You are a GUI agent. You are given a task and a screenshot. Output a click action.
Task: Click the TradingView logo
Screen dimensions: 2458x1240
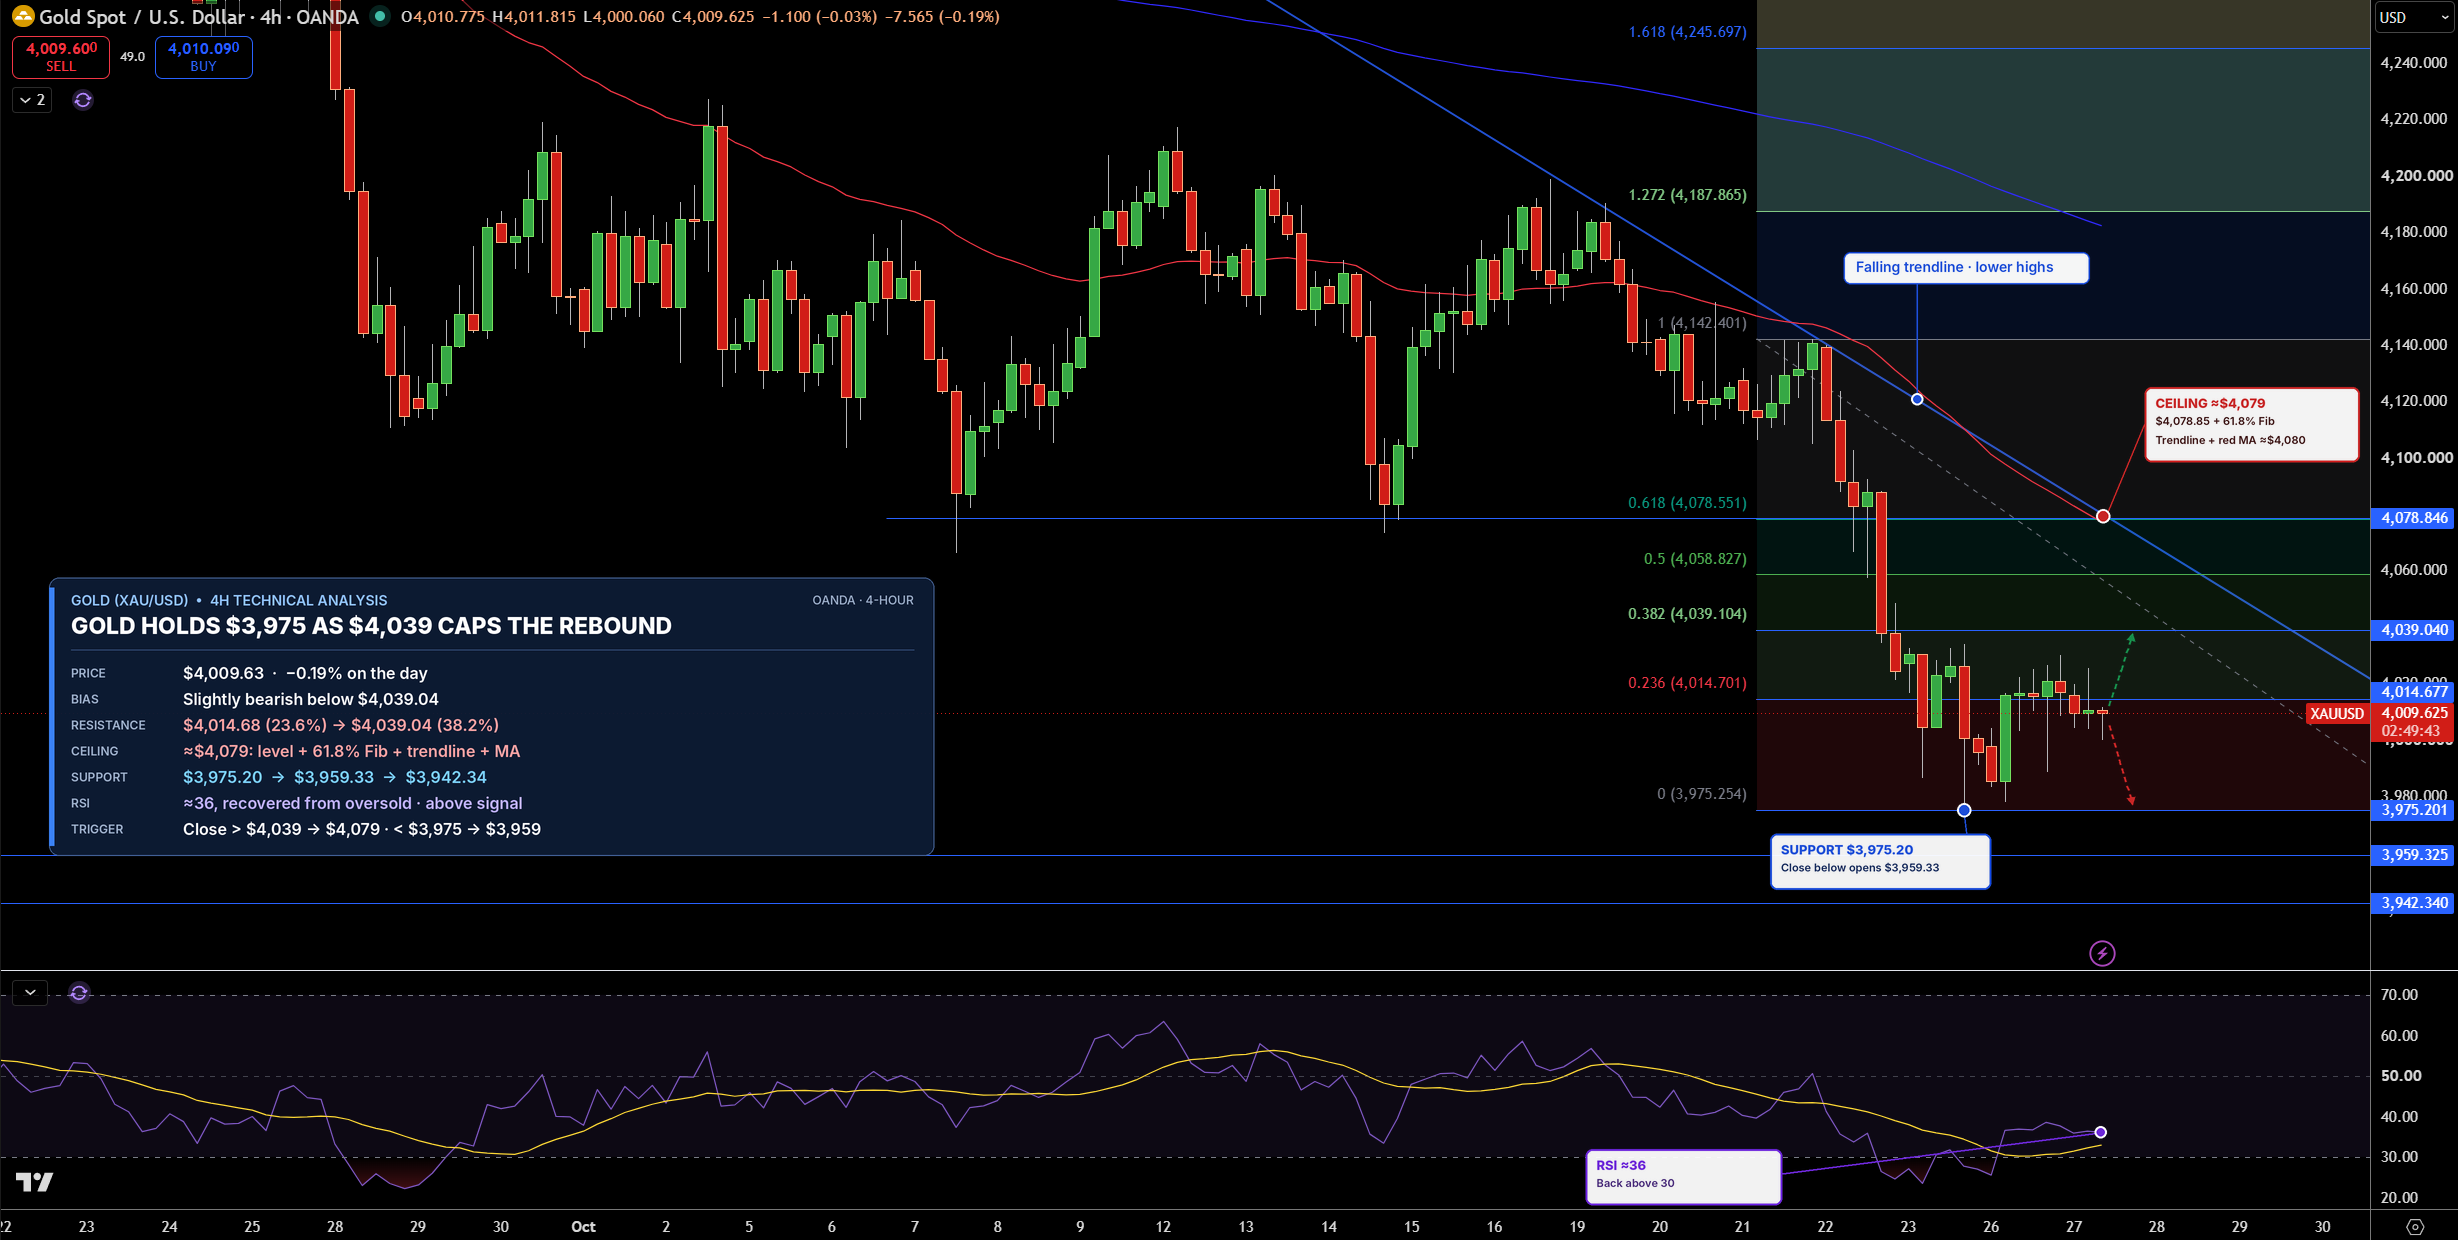point(35,1182)
